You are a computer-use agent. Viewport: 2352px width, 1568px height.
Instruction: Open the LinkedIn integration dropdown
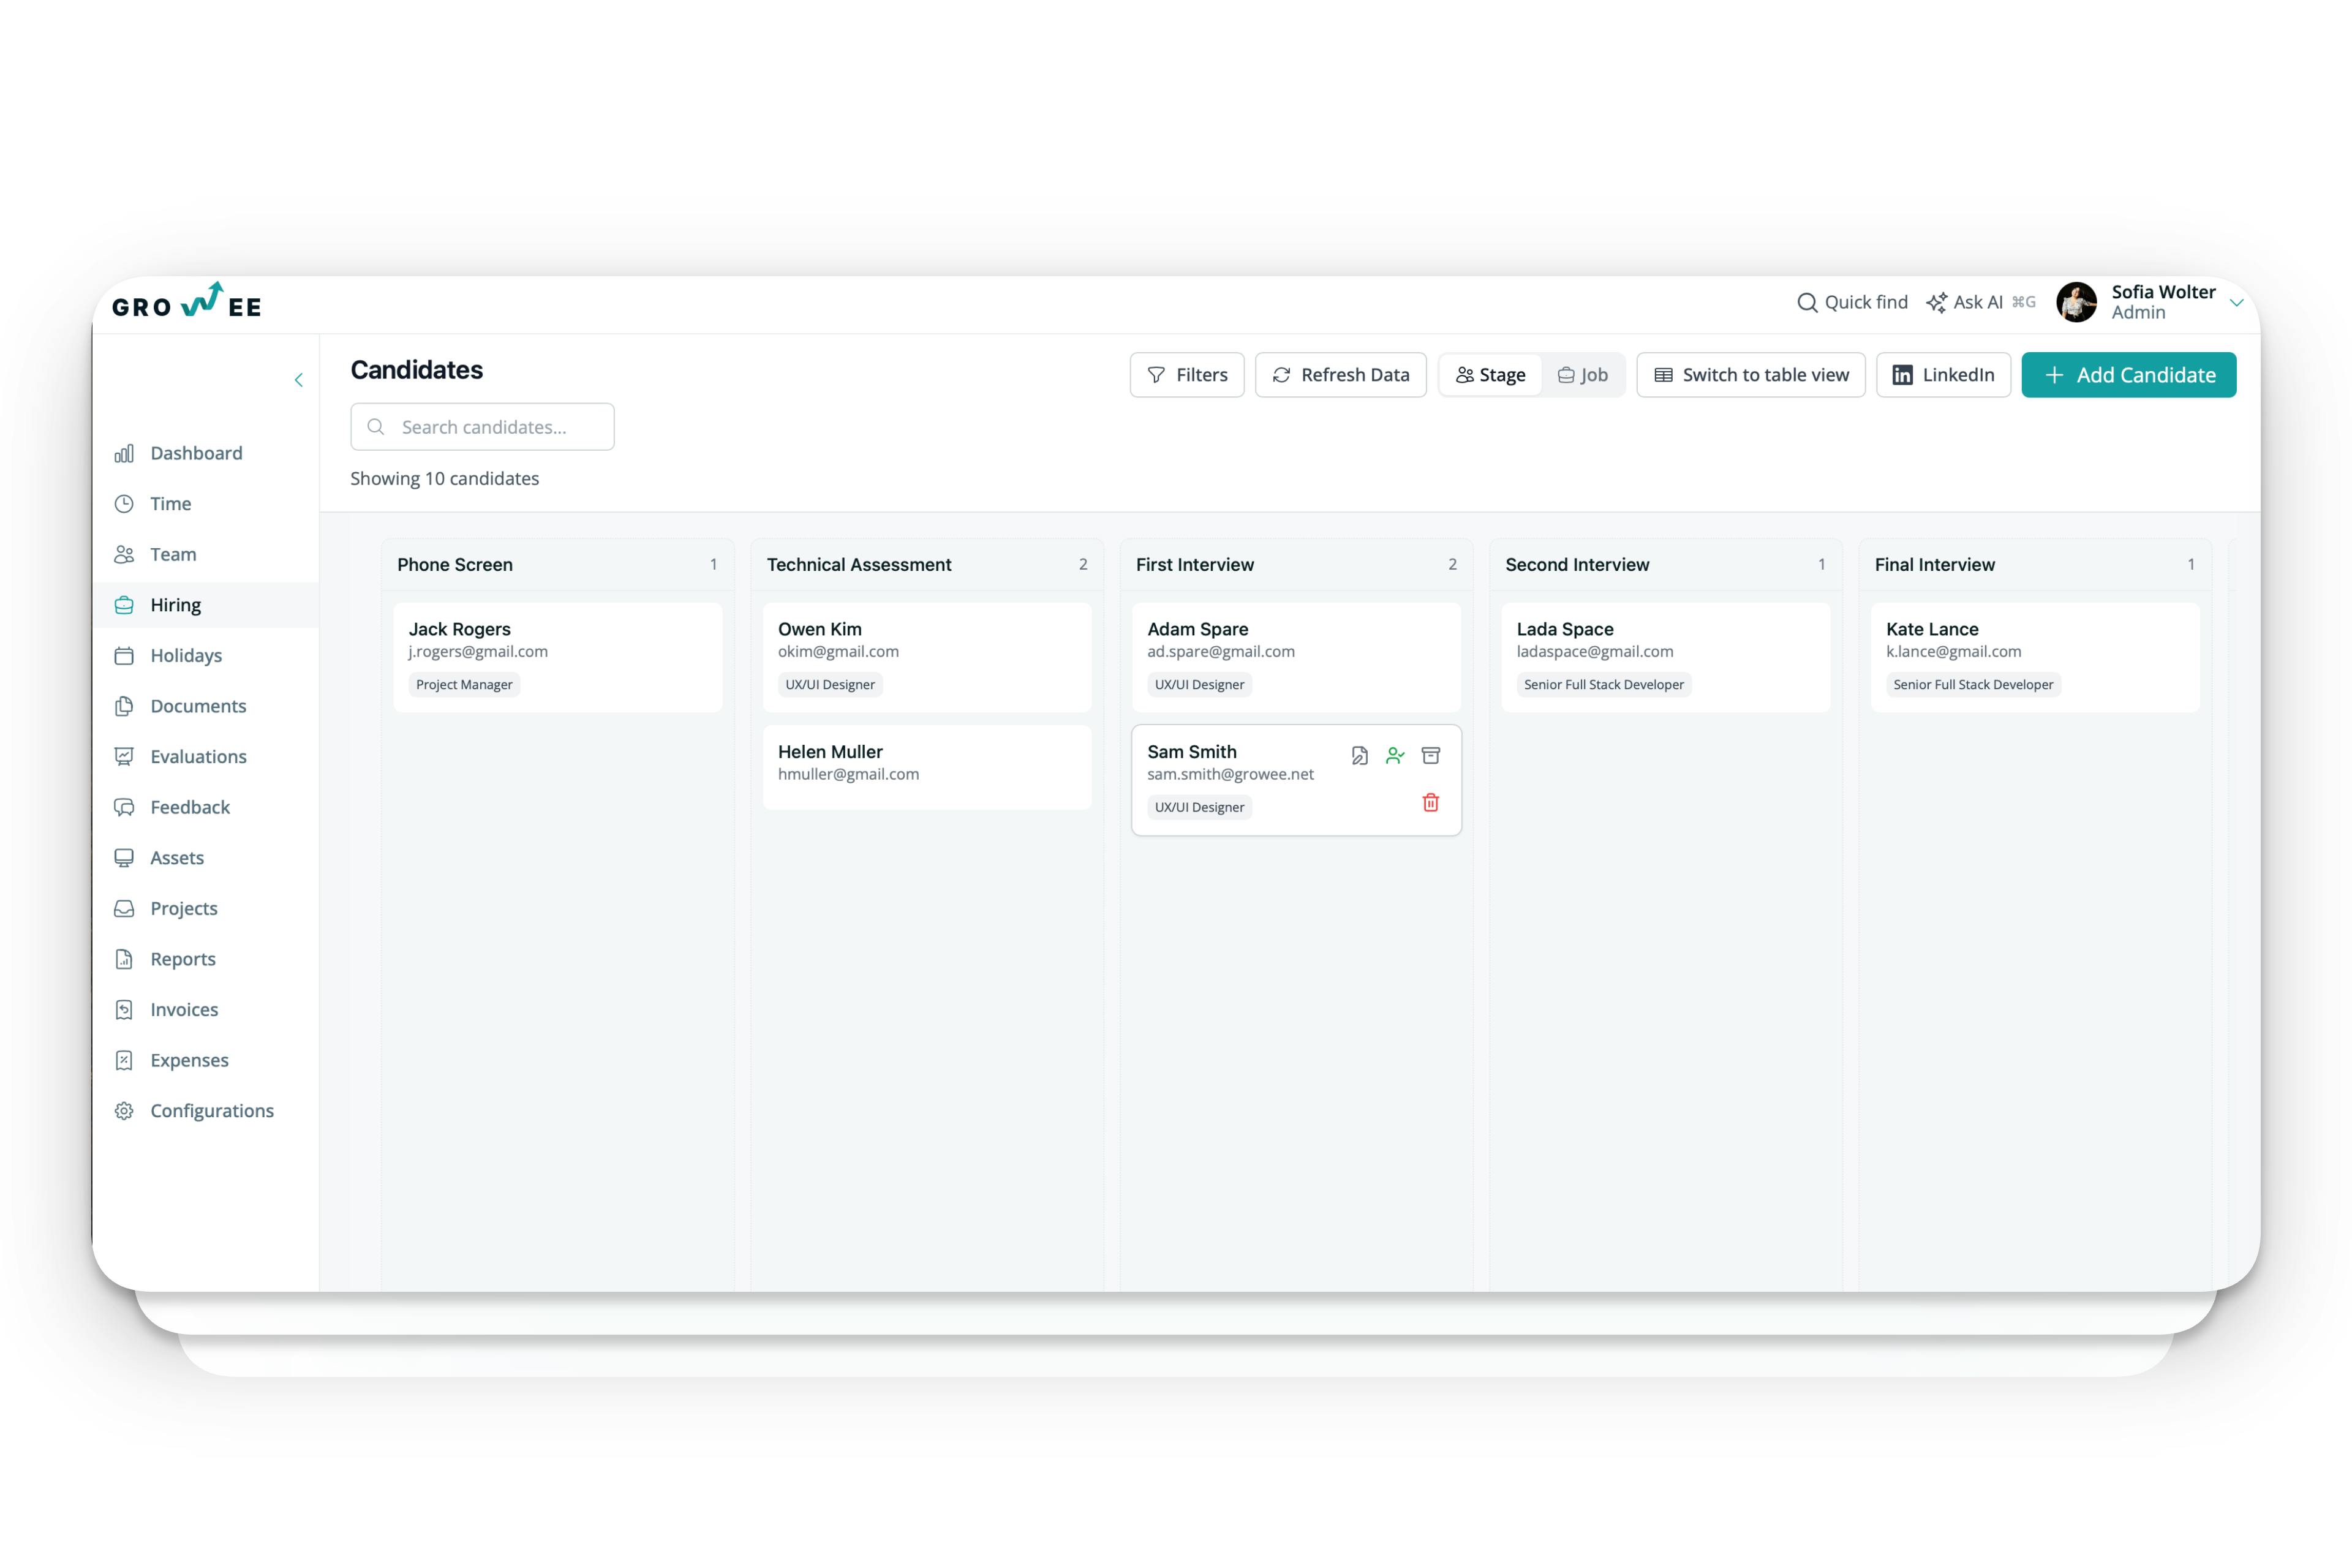(x=1943, y=374)
